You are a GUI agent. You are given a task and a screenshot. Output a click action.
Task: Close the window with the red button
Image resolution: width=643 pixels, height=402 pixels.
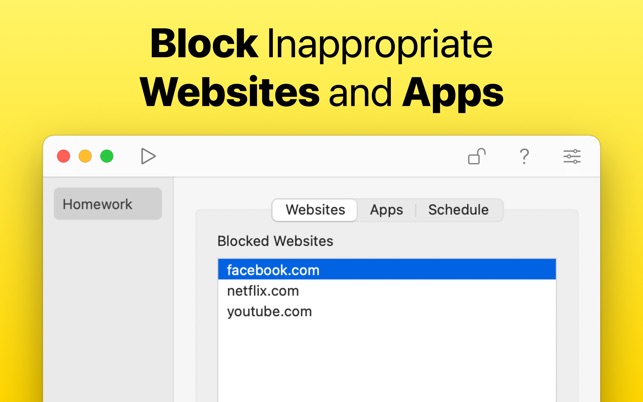pyautogui.click(x=63, y=156)
